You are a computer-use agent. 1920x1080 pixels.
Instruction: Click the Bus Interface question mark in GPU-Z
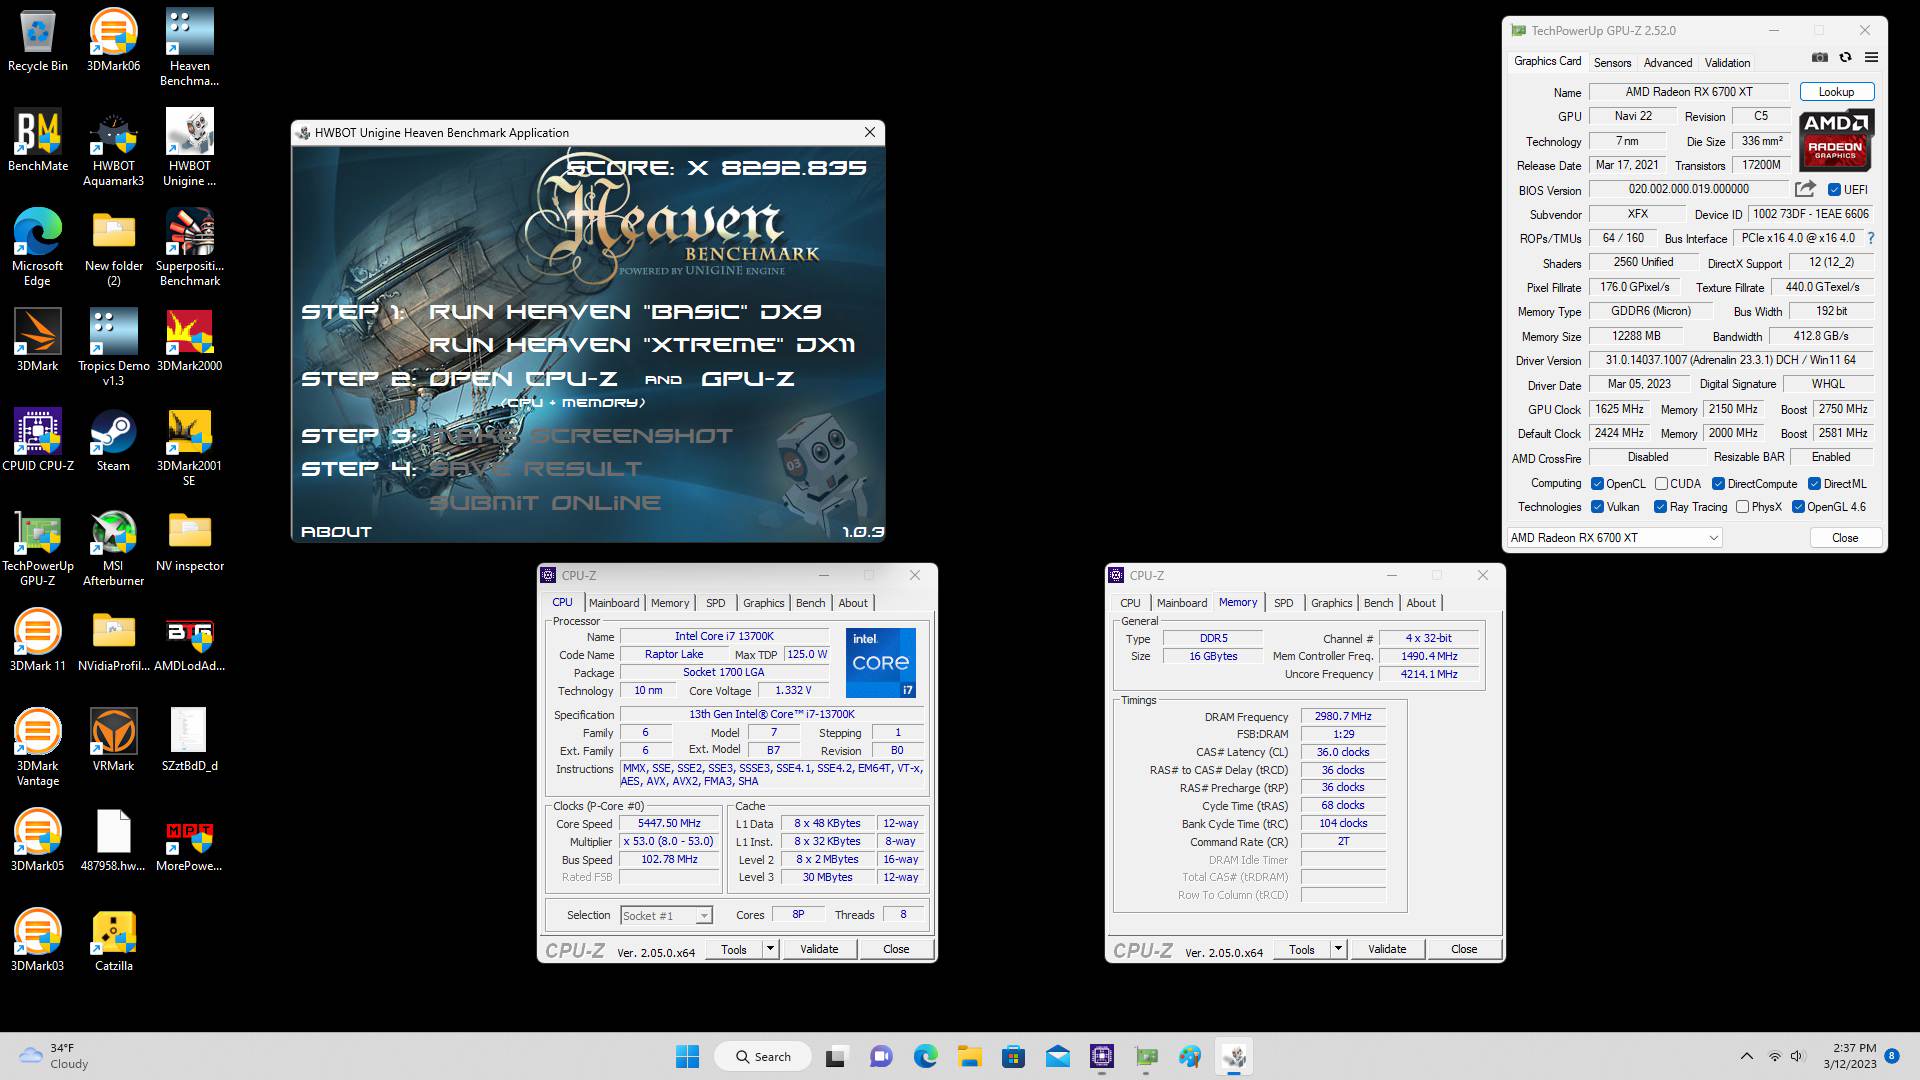pos(1871,238)
